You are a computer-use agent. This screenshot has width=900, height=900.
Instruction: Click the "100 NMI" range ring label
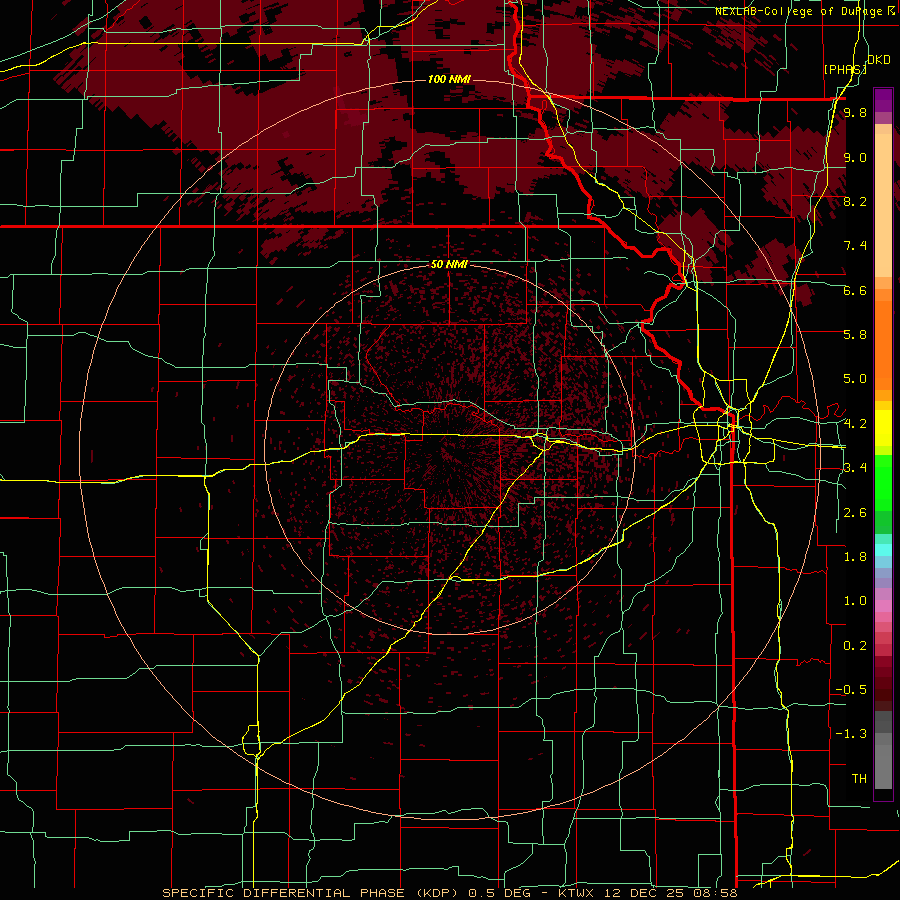tap(449, 79)
